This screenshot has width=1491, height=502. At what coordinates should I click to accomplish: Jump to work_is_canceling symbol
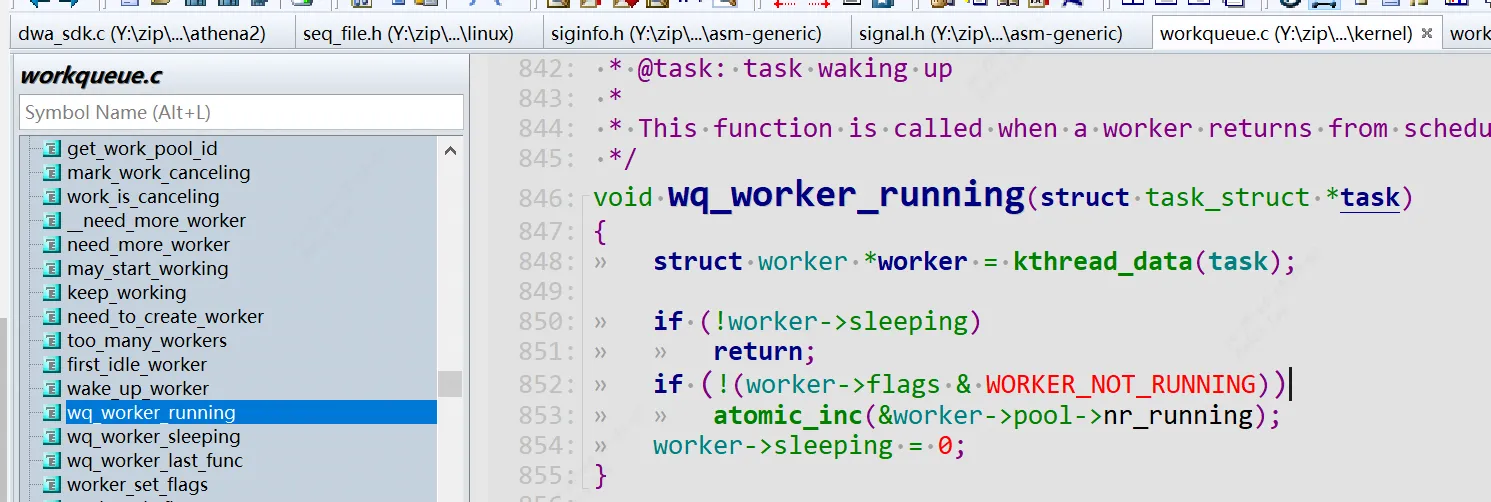click(143, 197)
